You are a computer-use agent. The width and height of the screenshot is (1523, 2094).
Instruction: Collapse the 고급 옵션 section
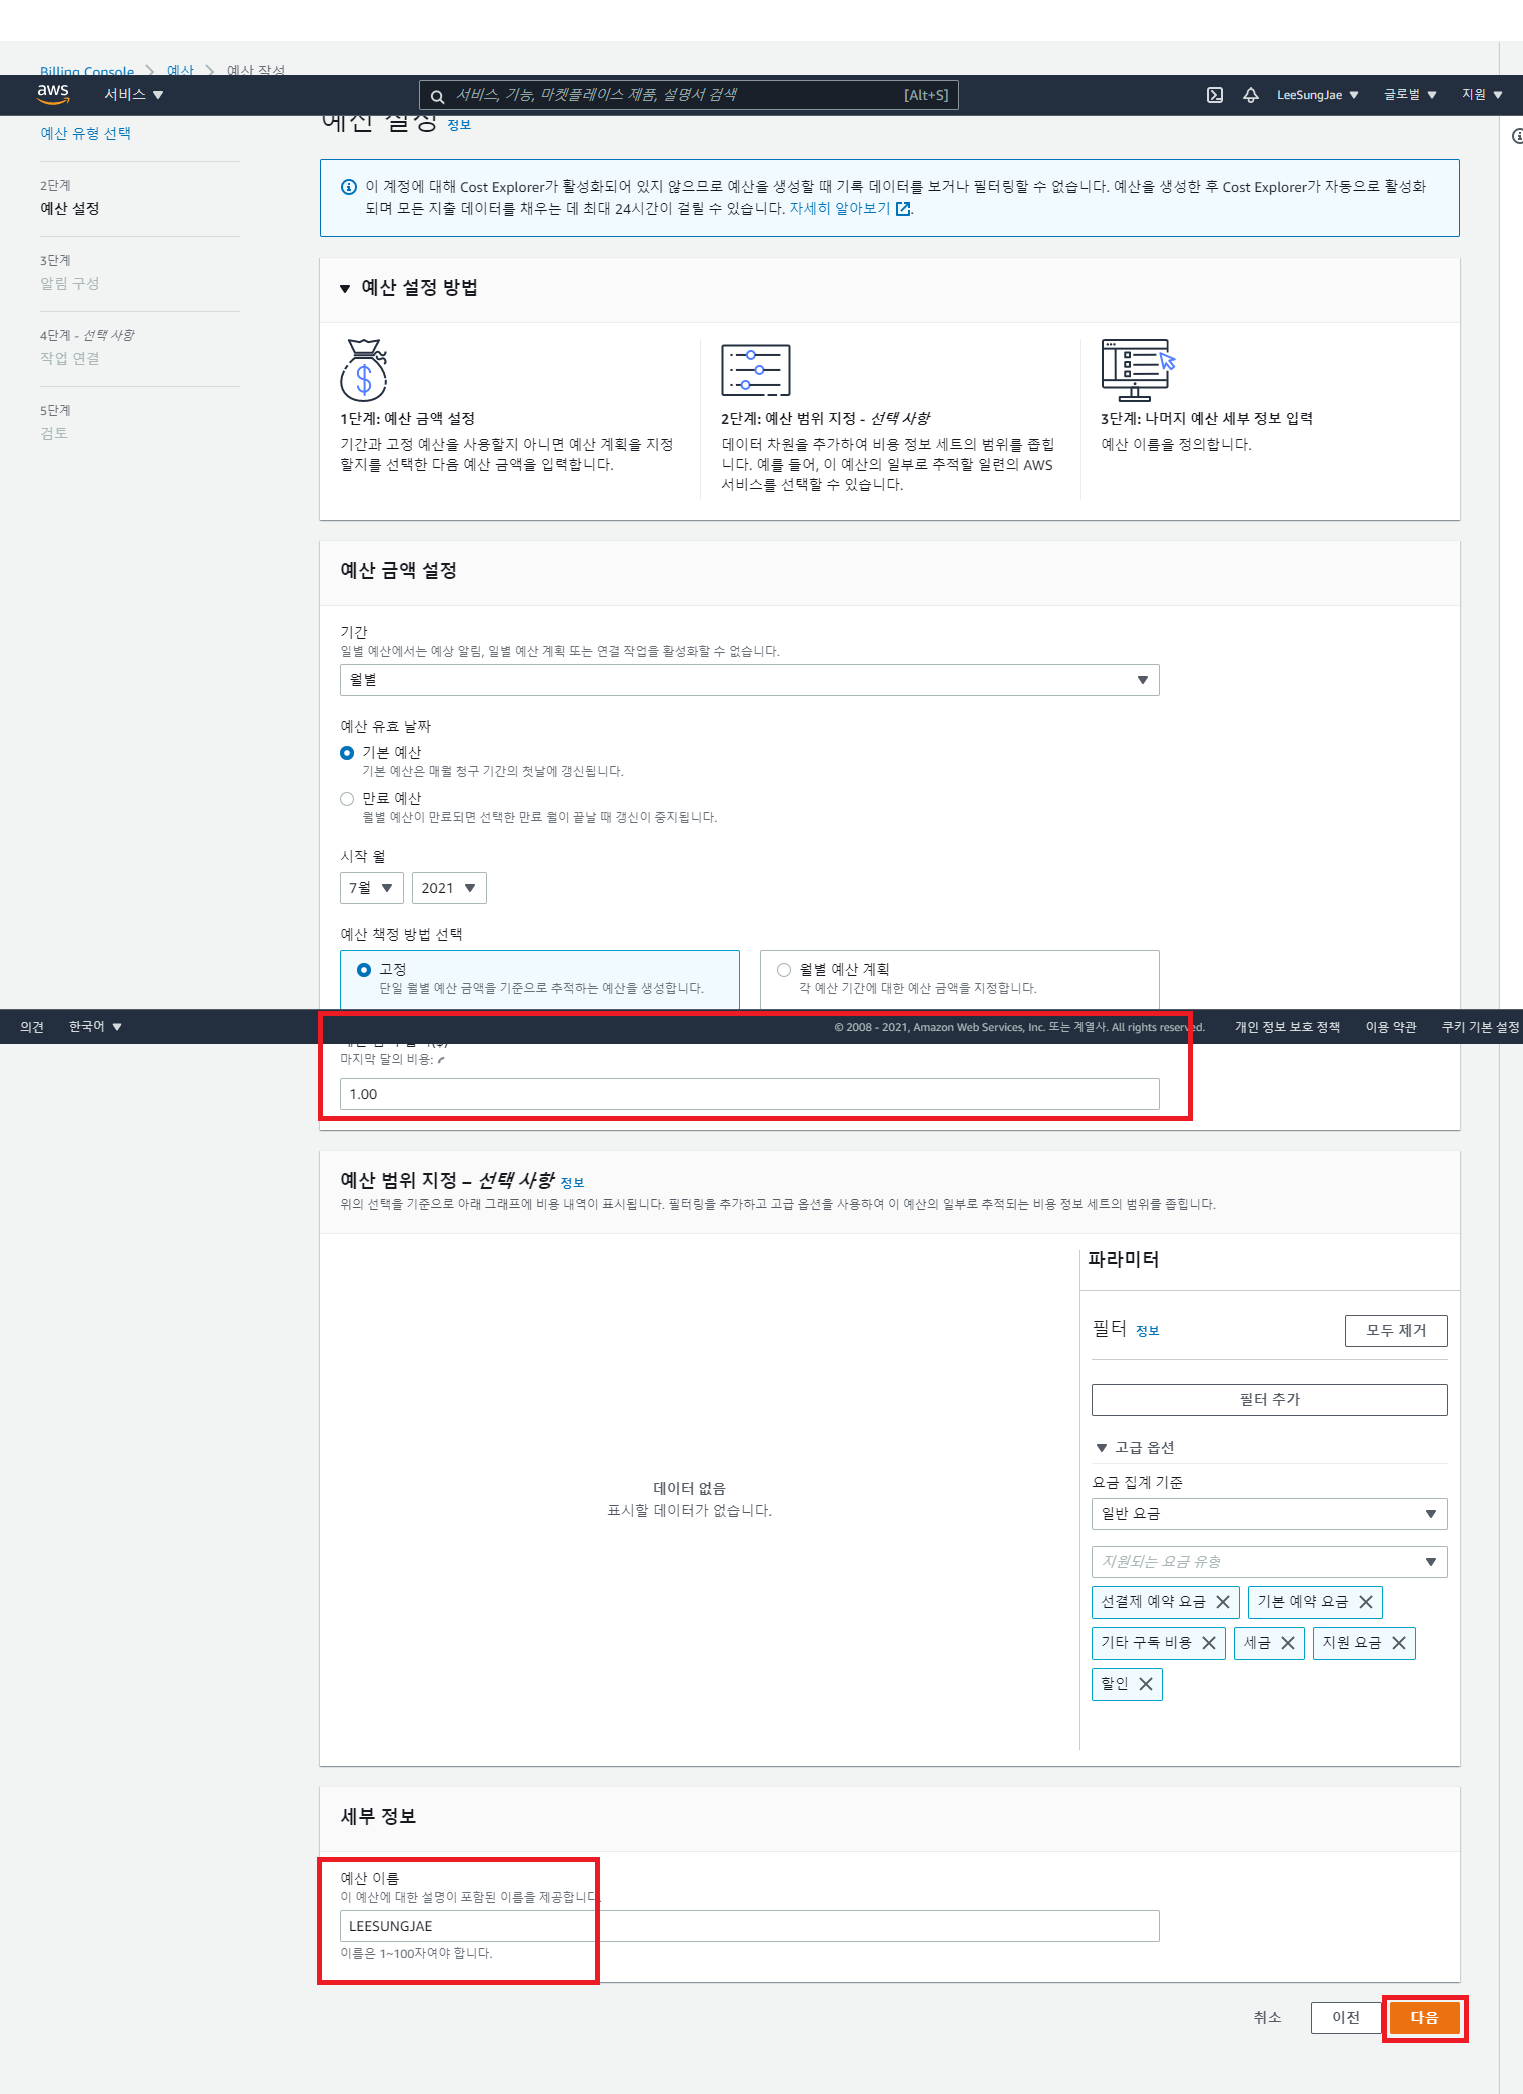tap(1102, 1448)
